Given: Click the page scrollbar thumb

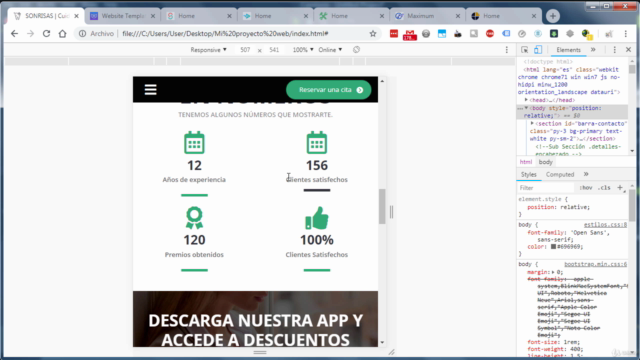Looking at the screenshot, I should [382, 206].
